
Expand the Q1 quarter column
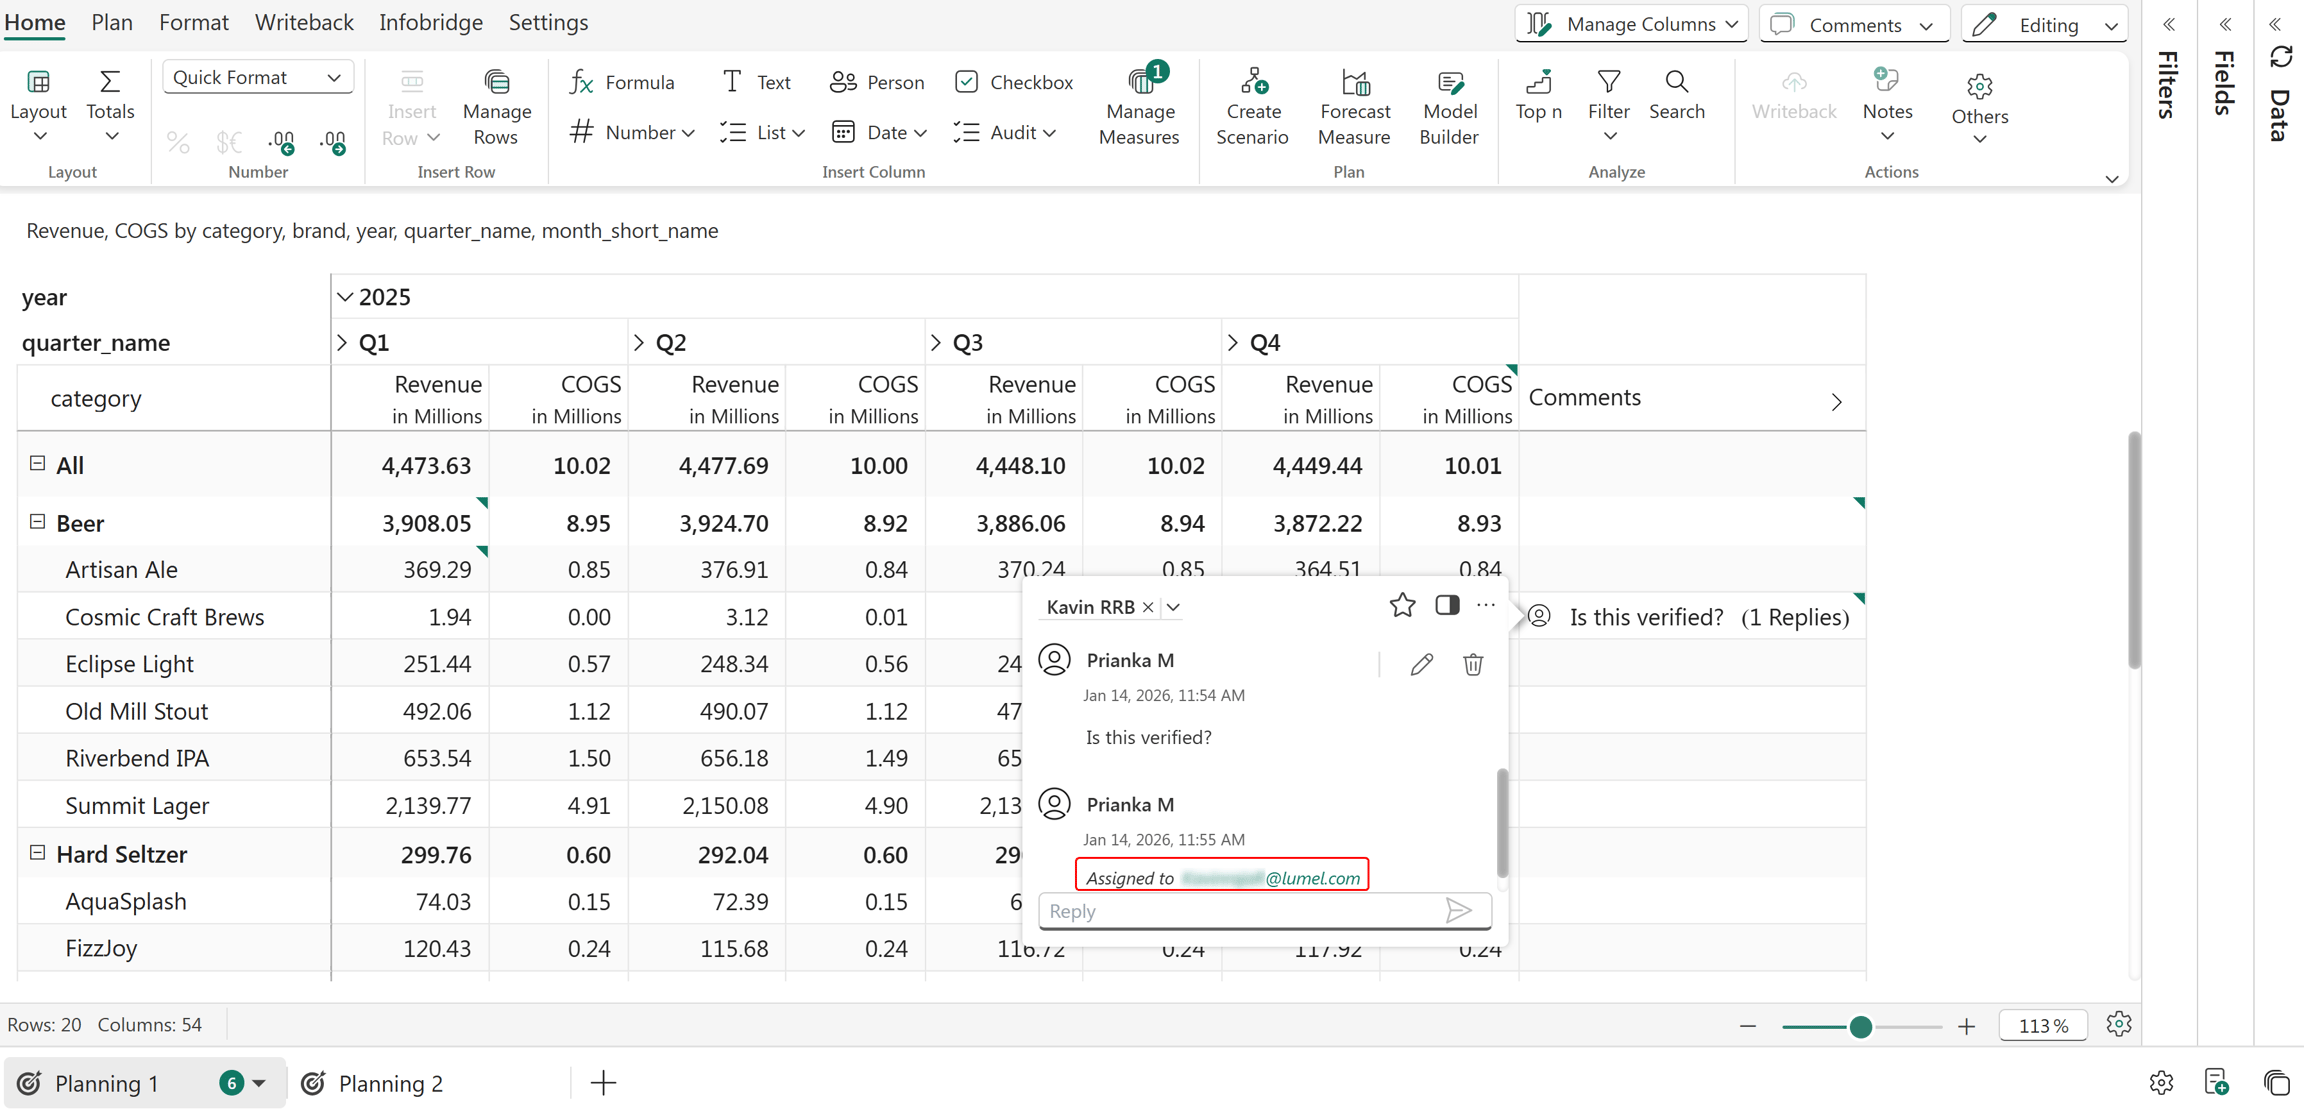click(x=342, y=343)
